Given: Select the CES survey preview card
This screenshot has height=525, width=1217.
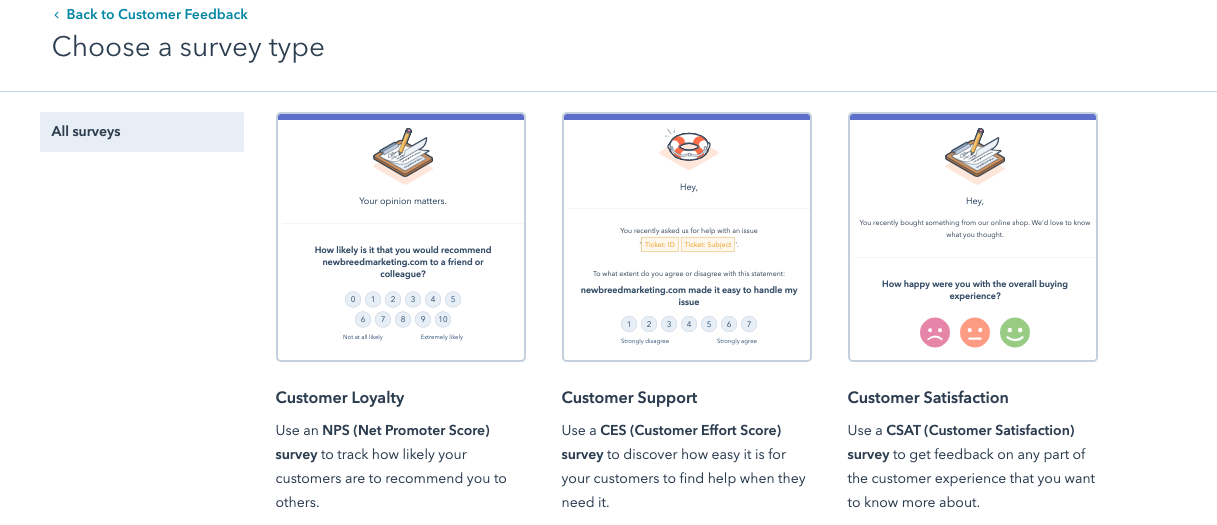Looking at the screenshot, I should [687, 237].
